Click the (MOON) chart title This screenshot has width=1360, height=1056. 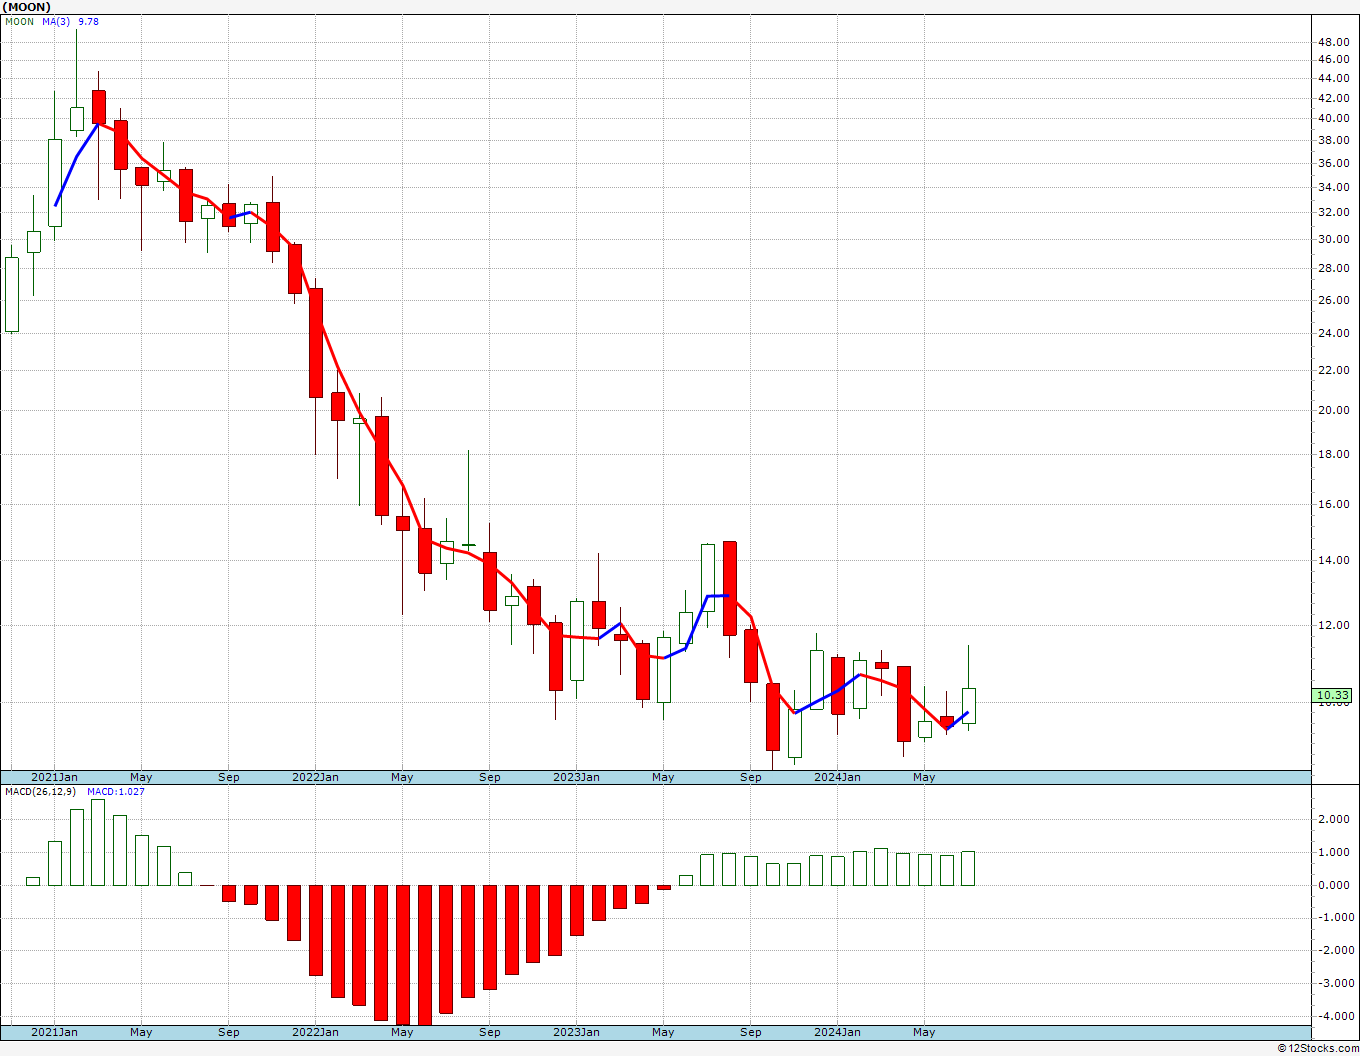[x=25, y=7]
